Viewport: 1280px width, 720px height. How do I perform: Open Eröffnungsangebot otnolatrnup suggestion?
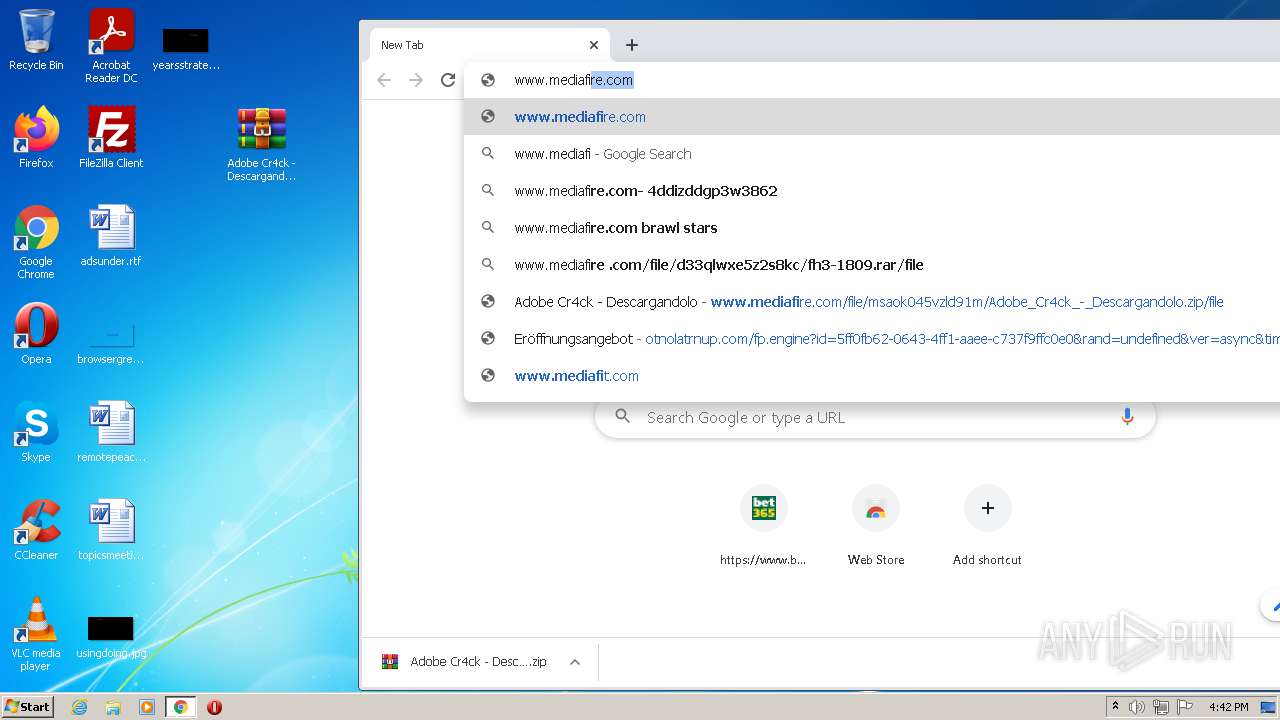pyautogui.click(x=872, y=339)
